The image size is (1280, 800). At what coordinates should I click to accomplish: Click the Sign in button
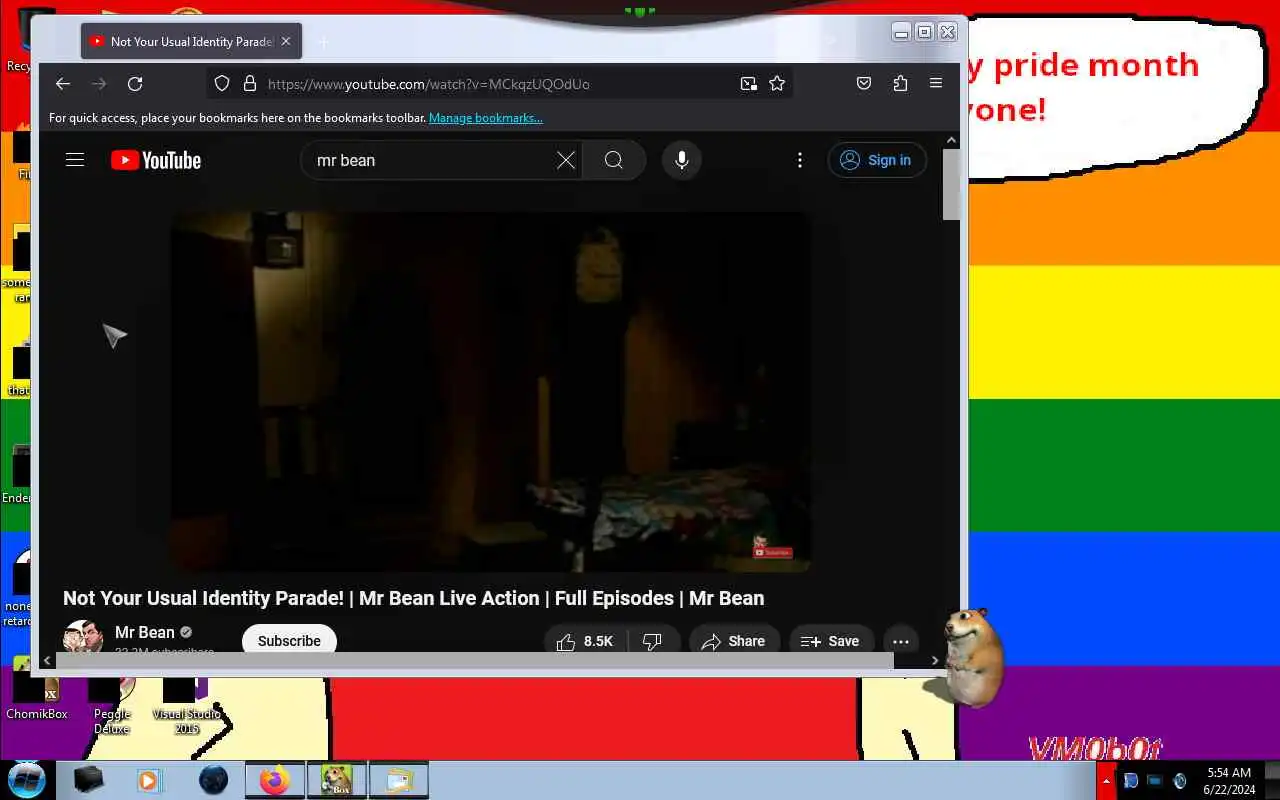coord(877,160)
